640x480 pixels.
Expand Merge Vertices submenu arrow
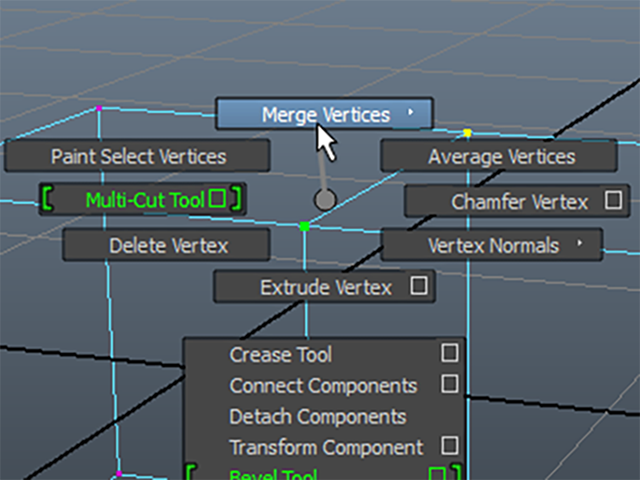[x=411, y=112]
